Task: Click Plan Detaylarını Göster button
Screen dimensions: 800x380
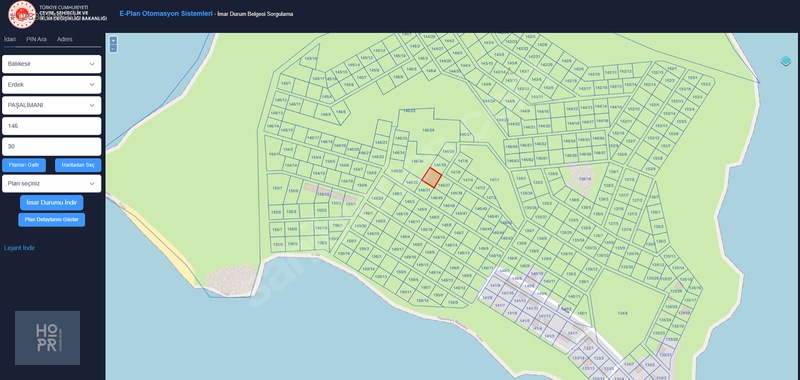Action: (52, 220)
